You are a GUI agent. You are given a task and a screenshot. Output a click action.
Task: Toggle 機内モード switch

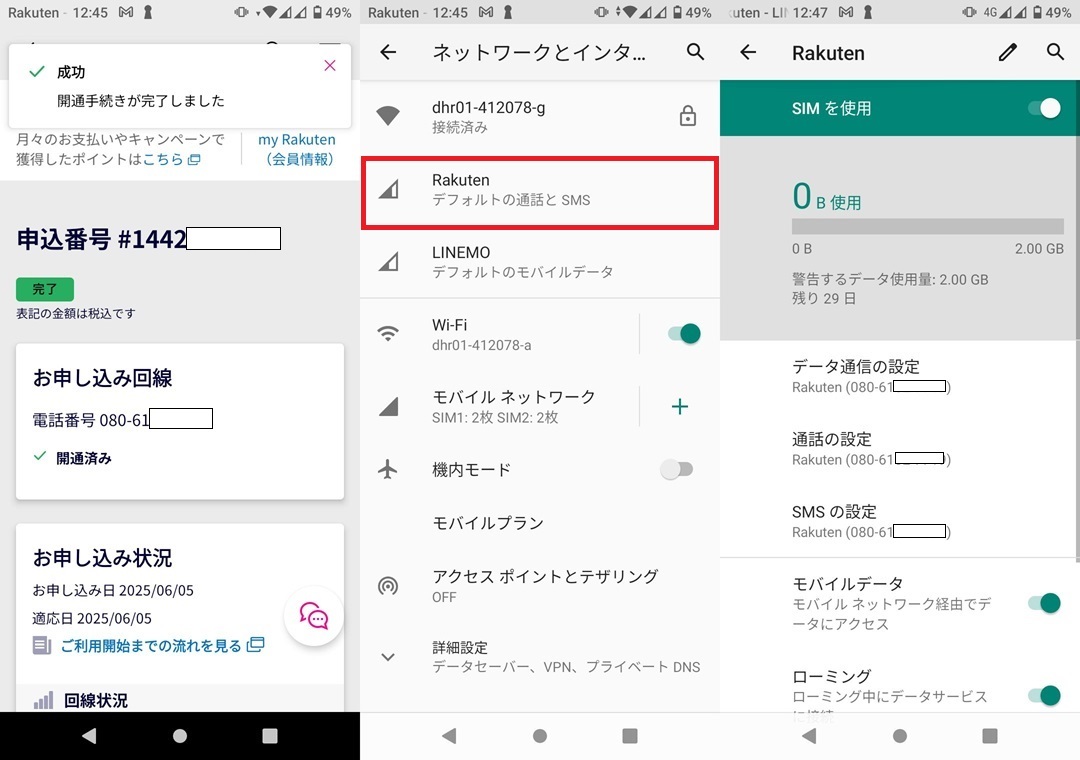coord(676,469)
